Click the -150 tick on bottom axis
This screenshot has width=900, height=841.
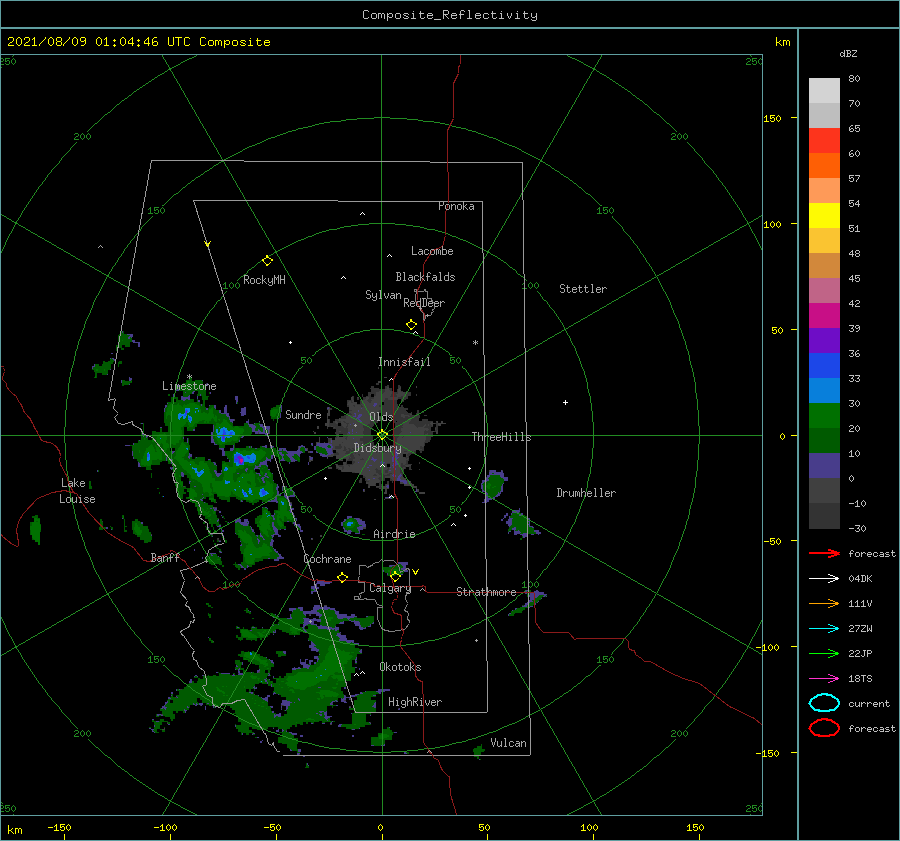pyautogui.click(x=59, y=828)
